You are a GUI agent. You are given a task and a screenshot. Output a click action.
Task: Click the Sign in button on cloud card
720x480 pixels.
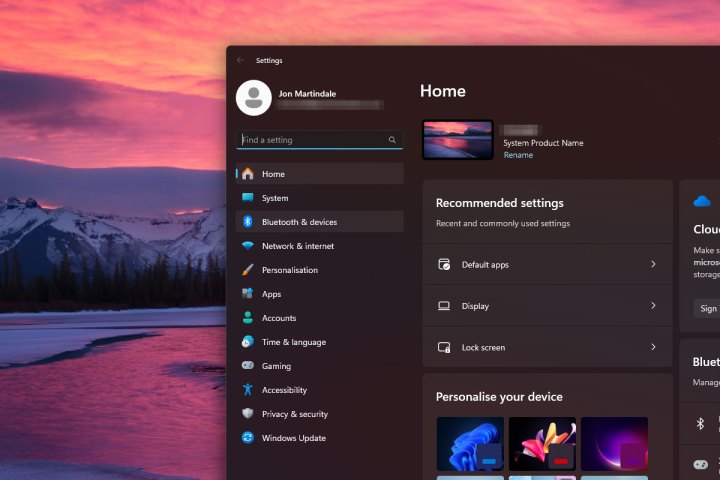[706, 309]
